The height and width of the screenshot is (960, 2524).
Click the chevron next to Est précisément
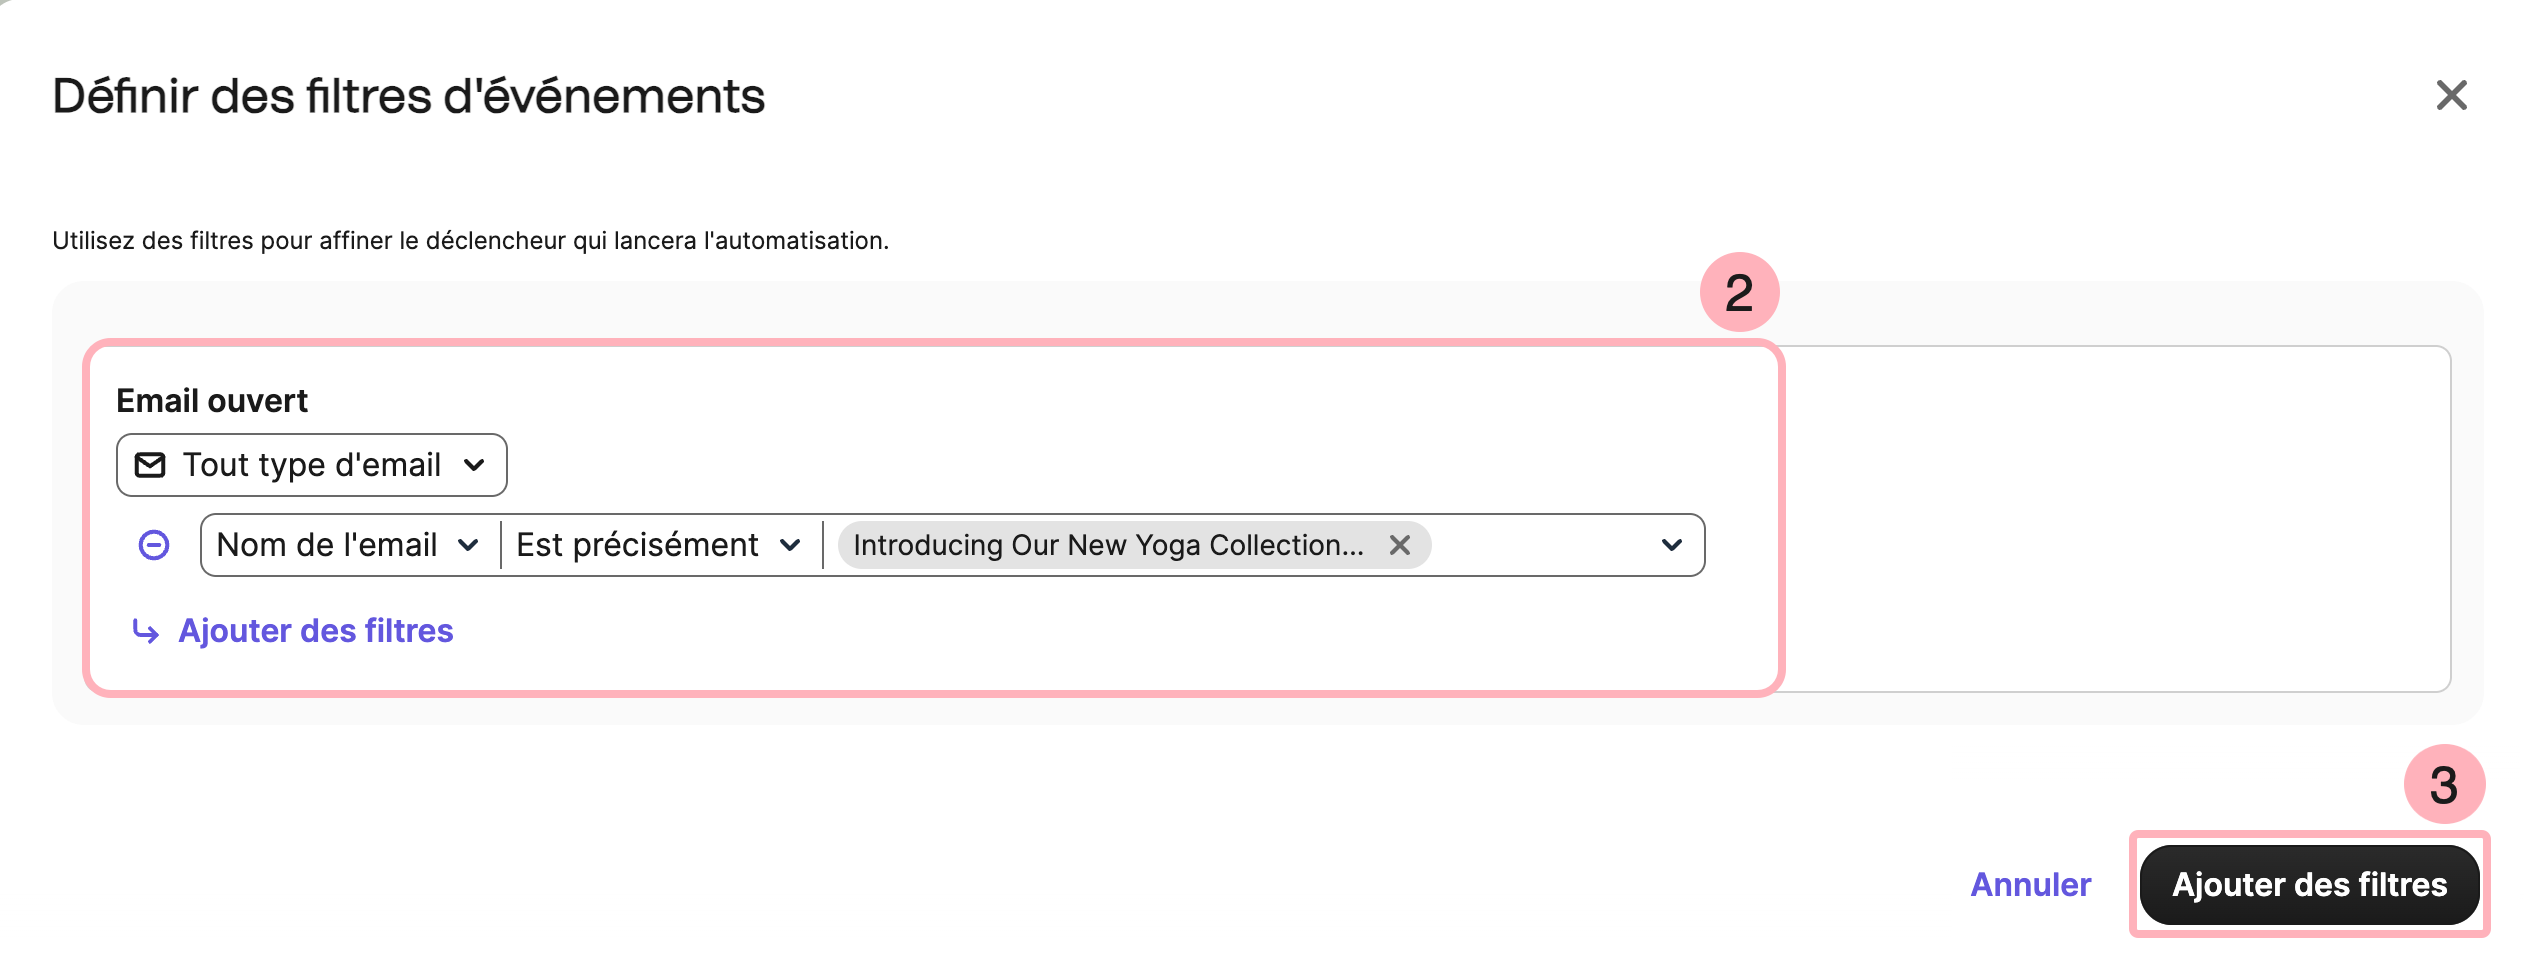pos(790,545)
